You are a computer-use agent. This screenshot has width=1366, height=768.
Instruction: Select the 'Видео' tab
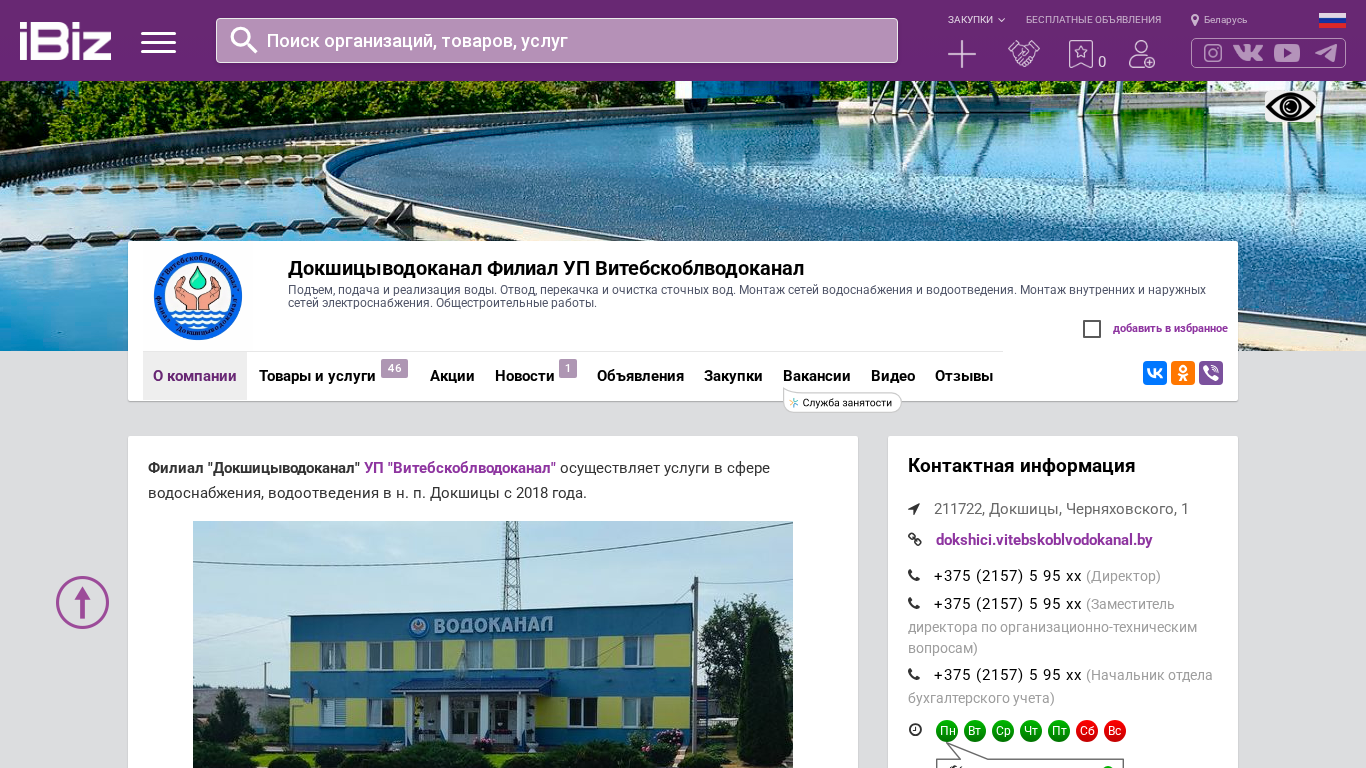(893, 376)
